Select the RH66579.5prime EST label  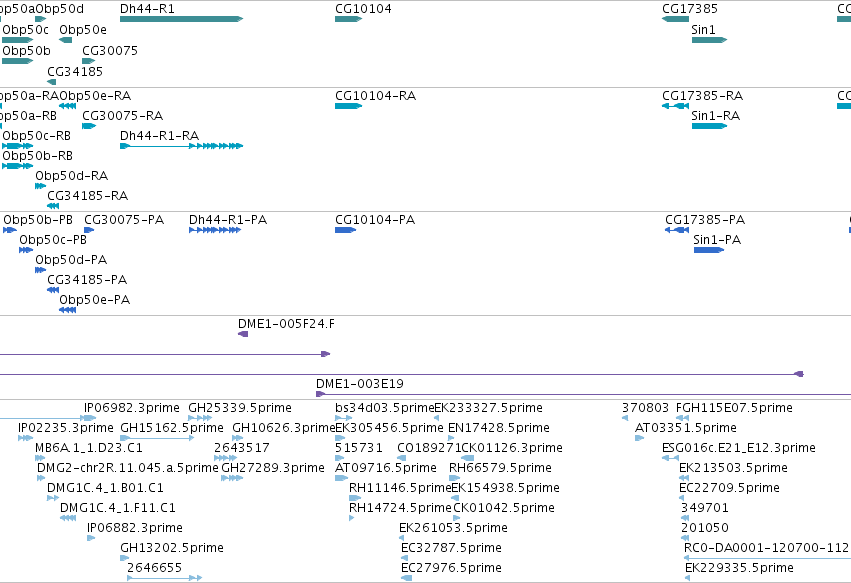pyautogui.click(x=500, y=468)
